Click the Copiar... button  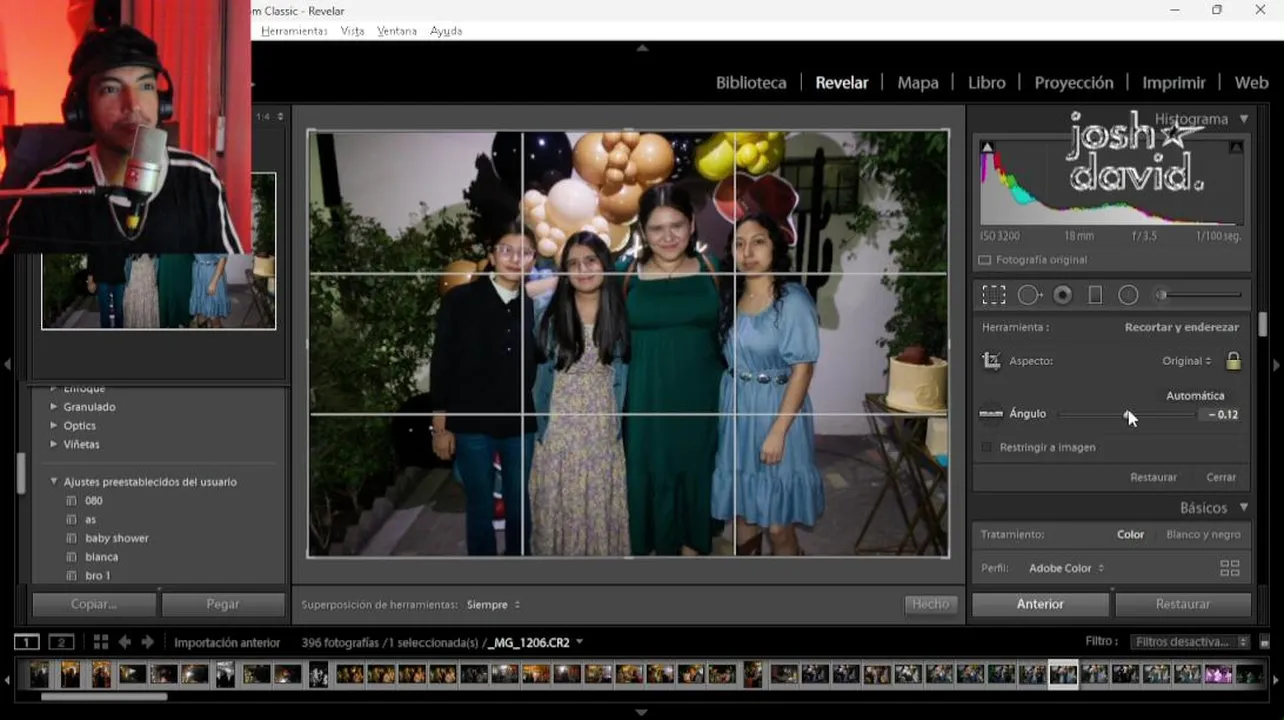[x=94, y=604]
